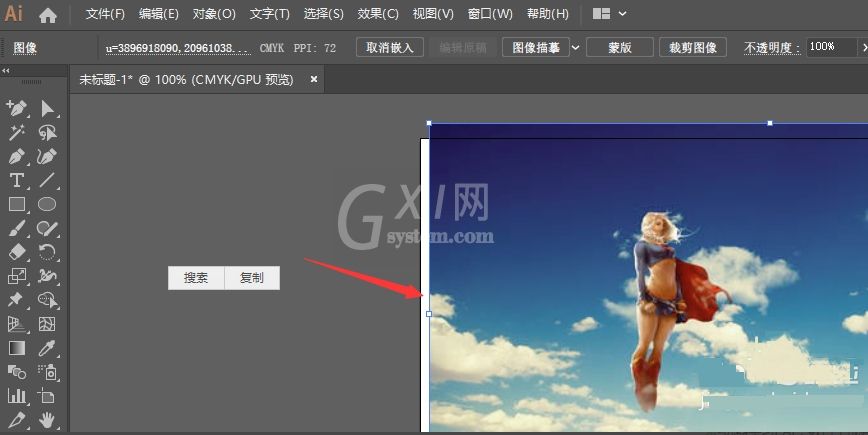This screenshot has height=435, width=868.
Task: Select the Blend tool
Action: (x=17, y=372)
